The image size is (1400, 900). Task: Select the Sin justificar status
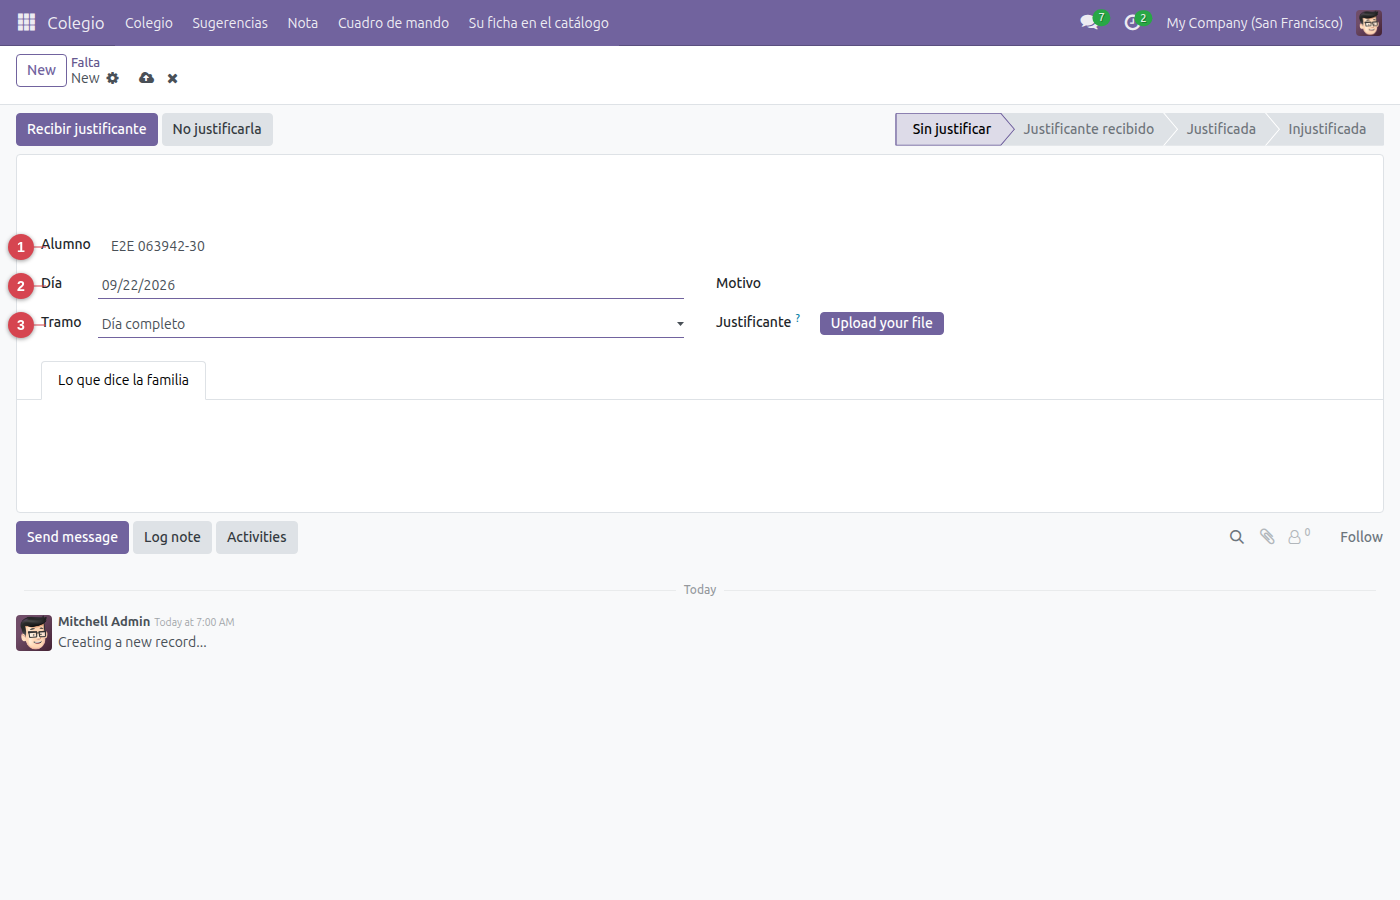coord(952,129)
